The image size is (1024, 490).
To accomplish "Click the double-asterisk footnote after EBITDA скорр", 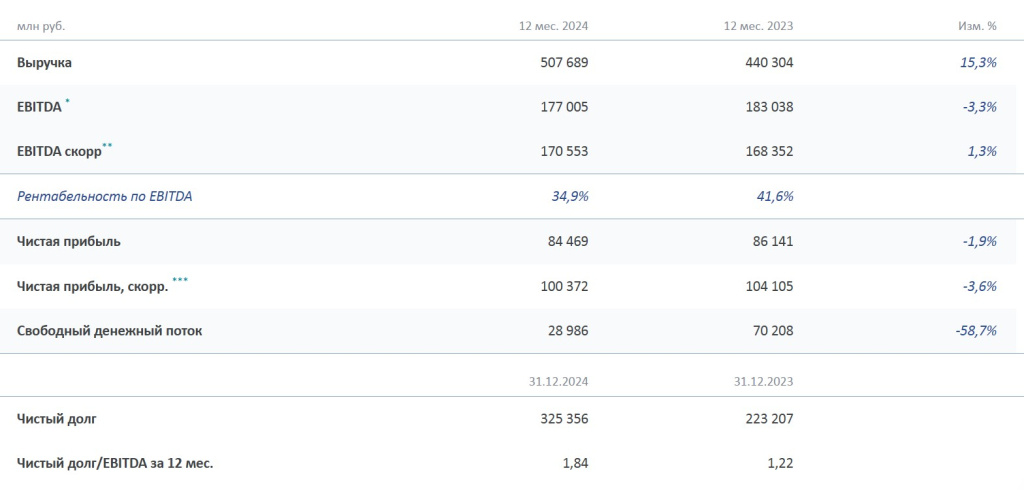I will (x=107, y=146).
